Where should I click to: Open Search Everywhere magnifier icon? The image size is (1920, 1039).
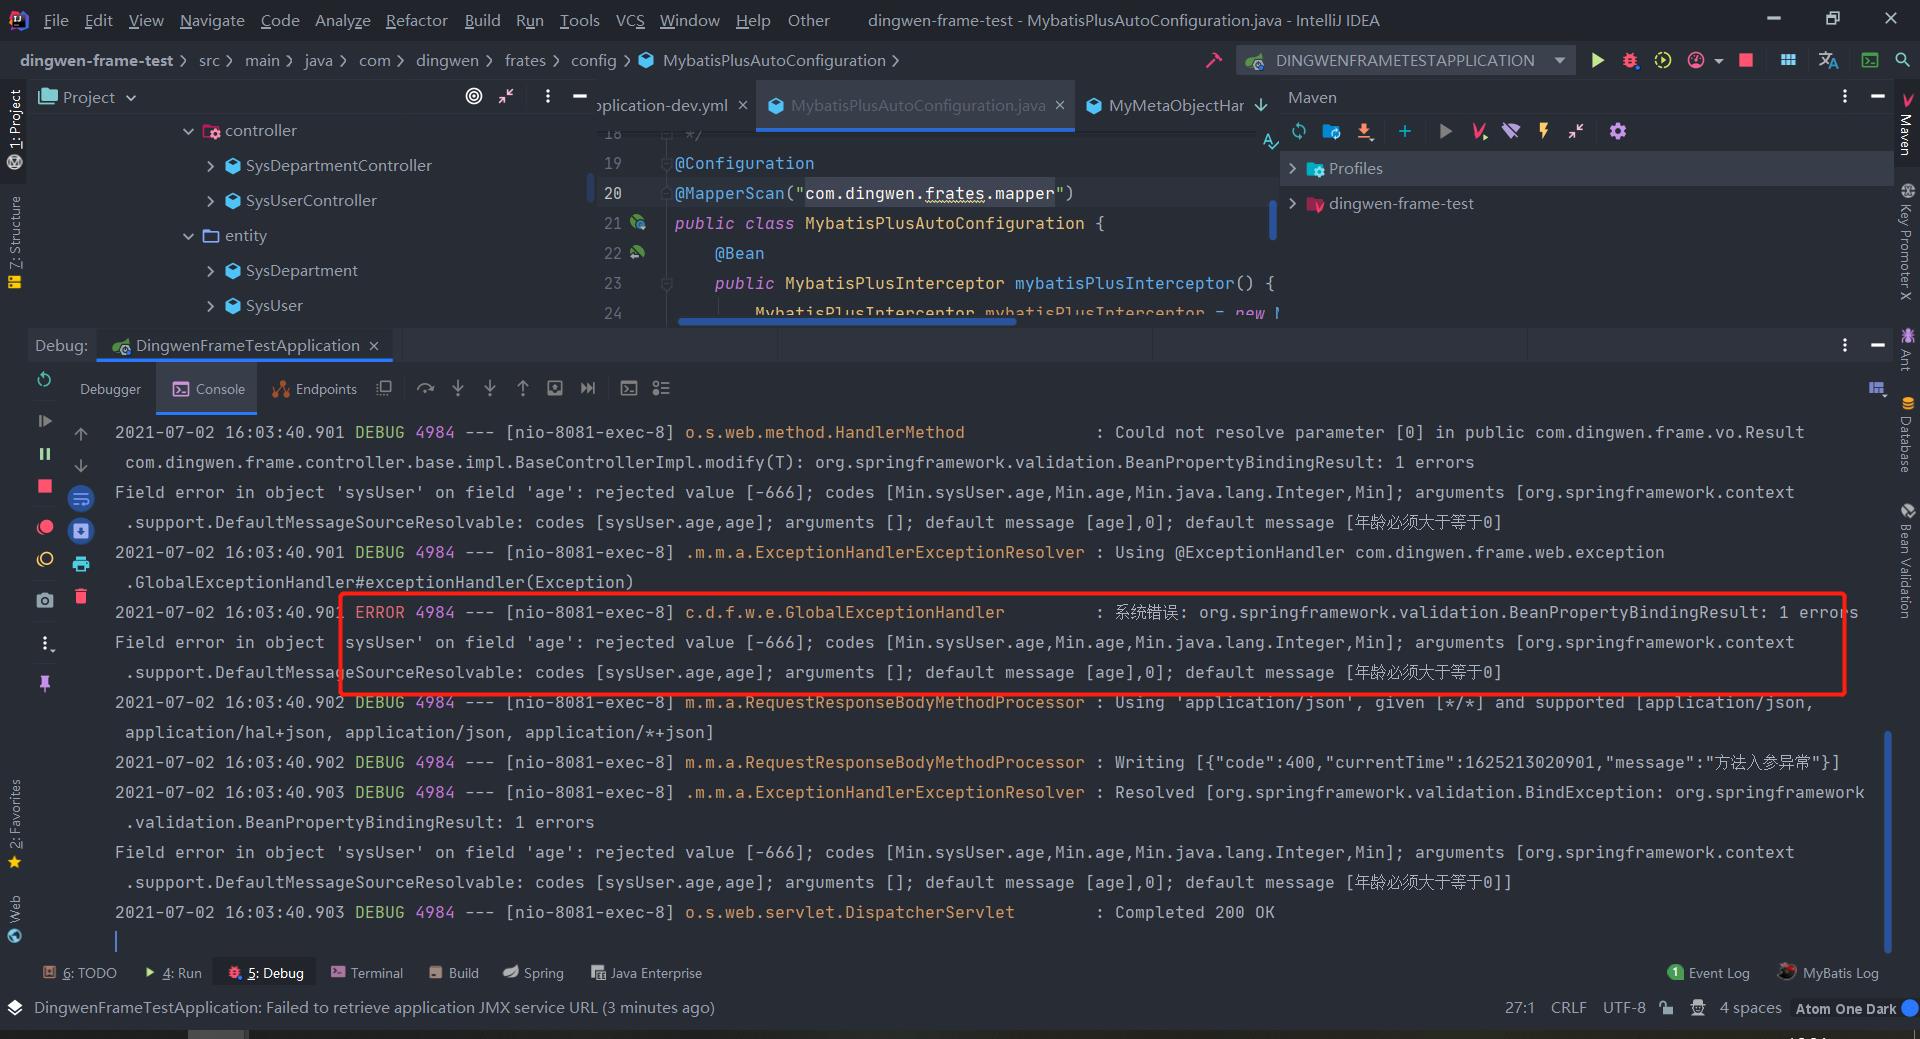point(1902,60)
